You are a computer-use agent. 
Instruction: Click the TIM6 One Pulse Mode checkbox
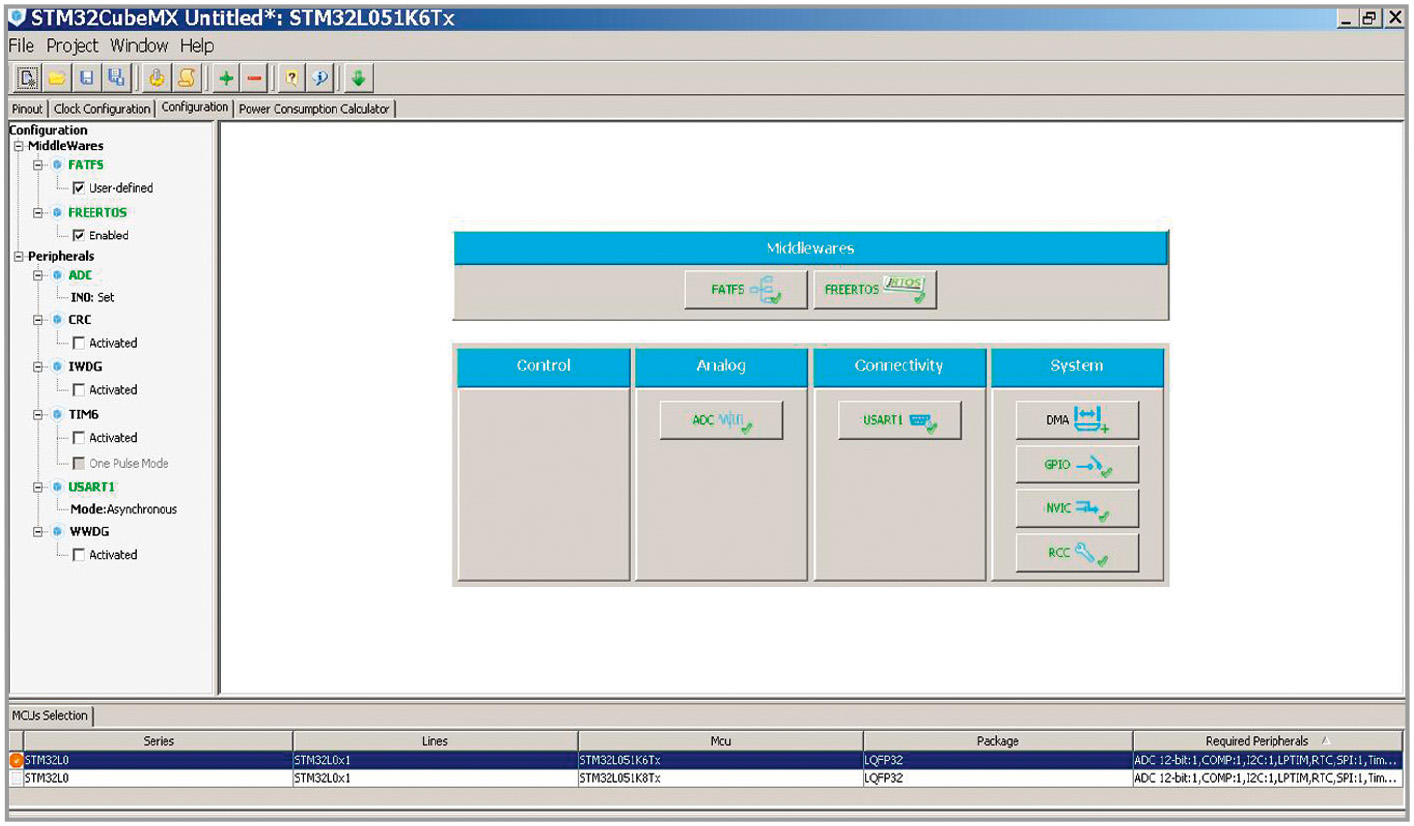tap(79, 464)
